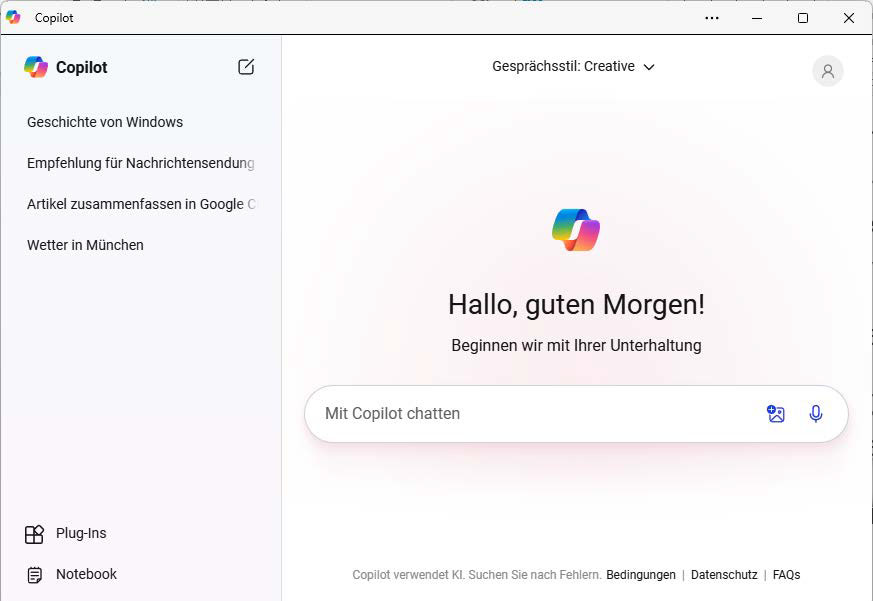Click 'Copilot verwendet KI' disclaimer text
The height and width of the screenshot is (601, 873).
click(477, 575)
